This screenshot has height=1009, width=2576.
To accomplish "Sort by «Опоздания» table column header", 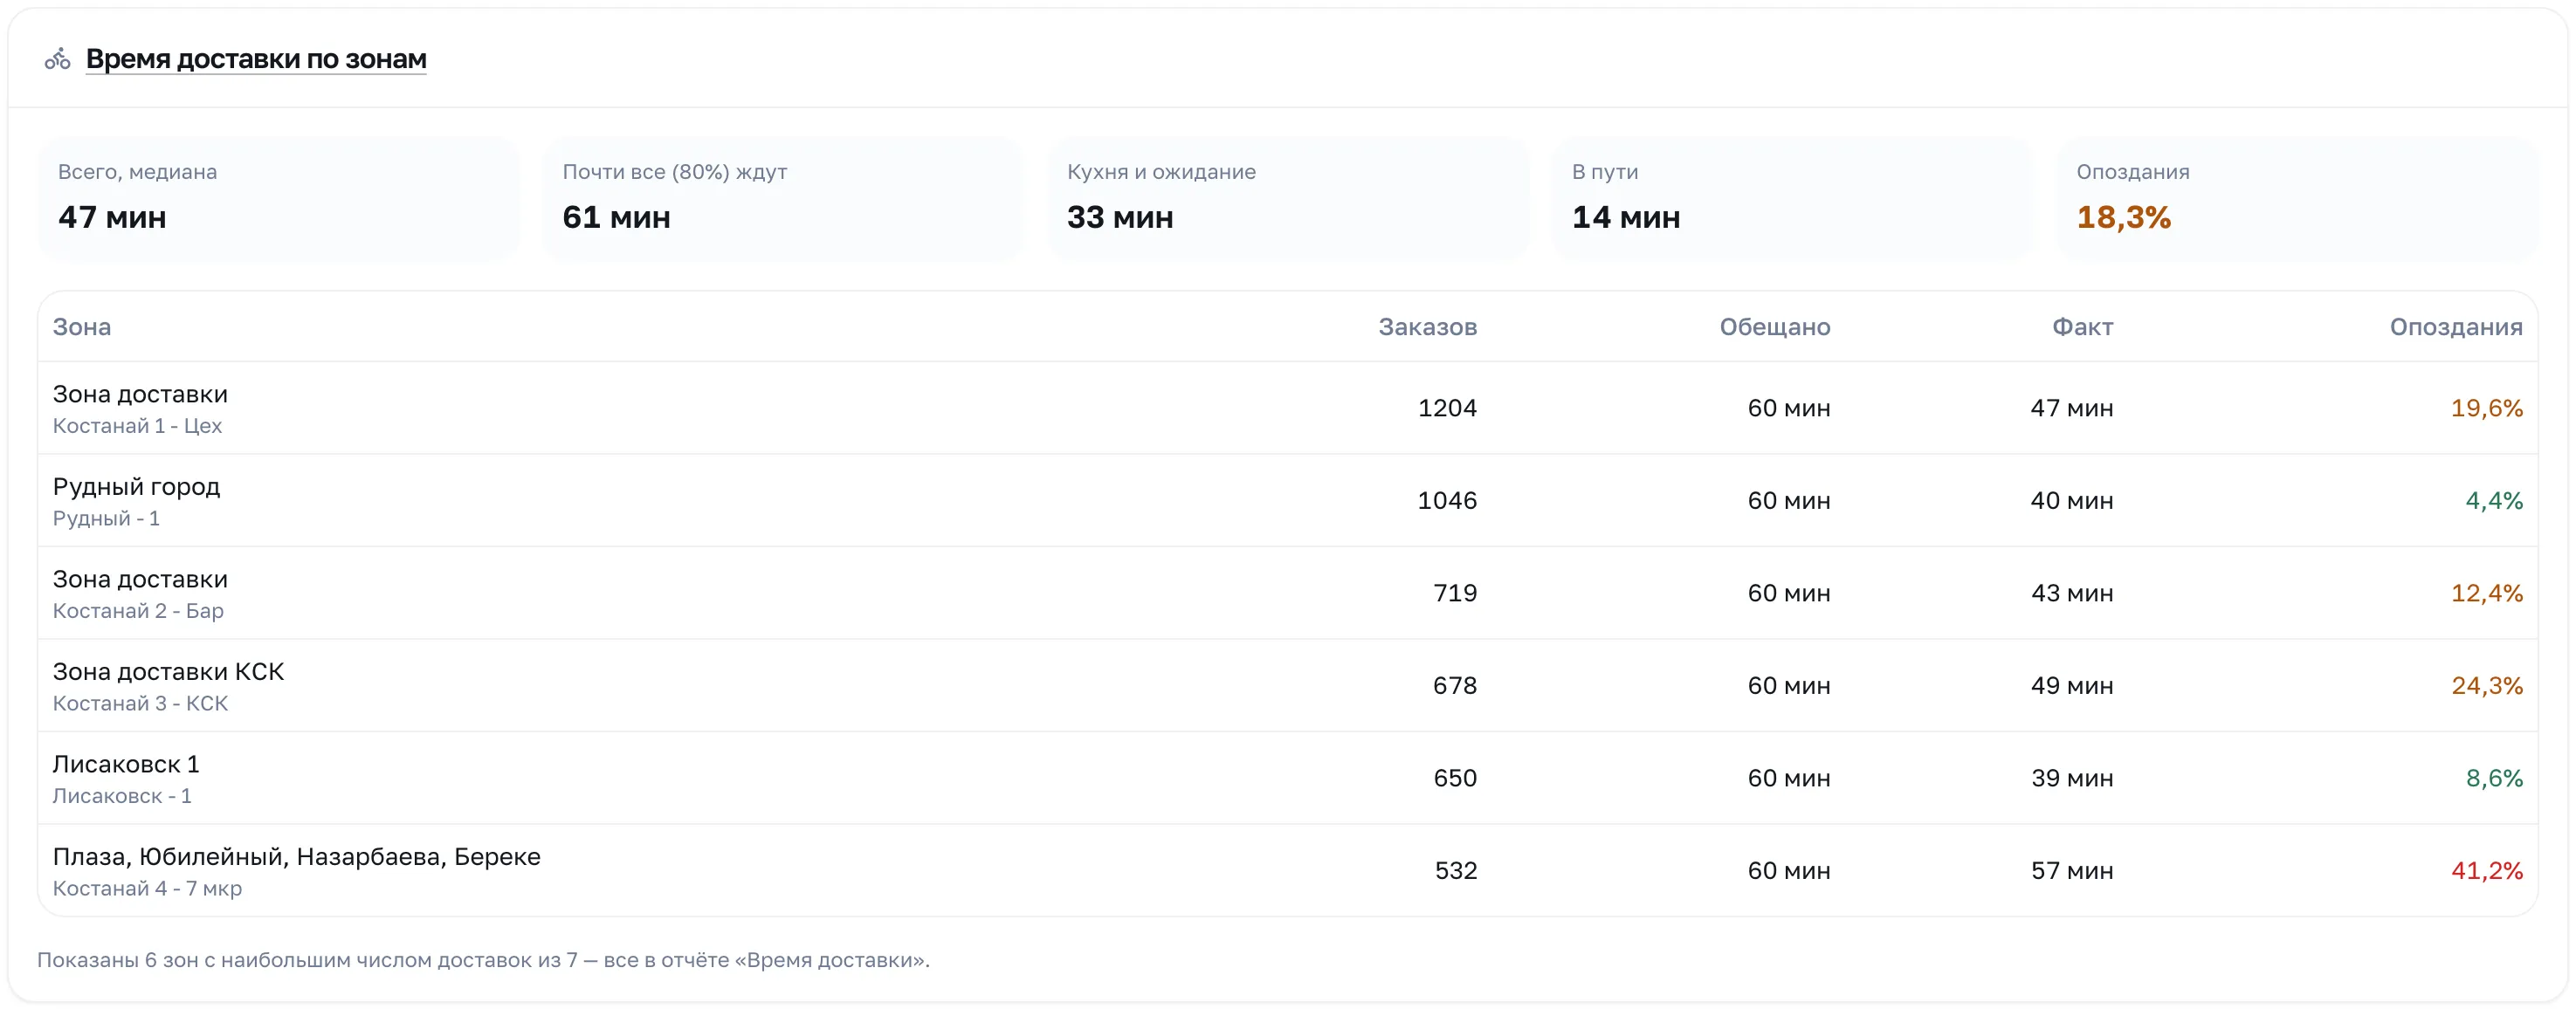I will (2456, 327).
